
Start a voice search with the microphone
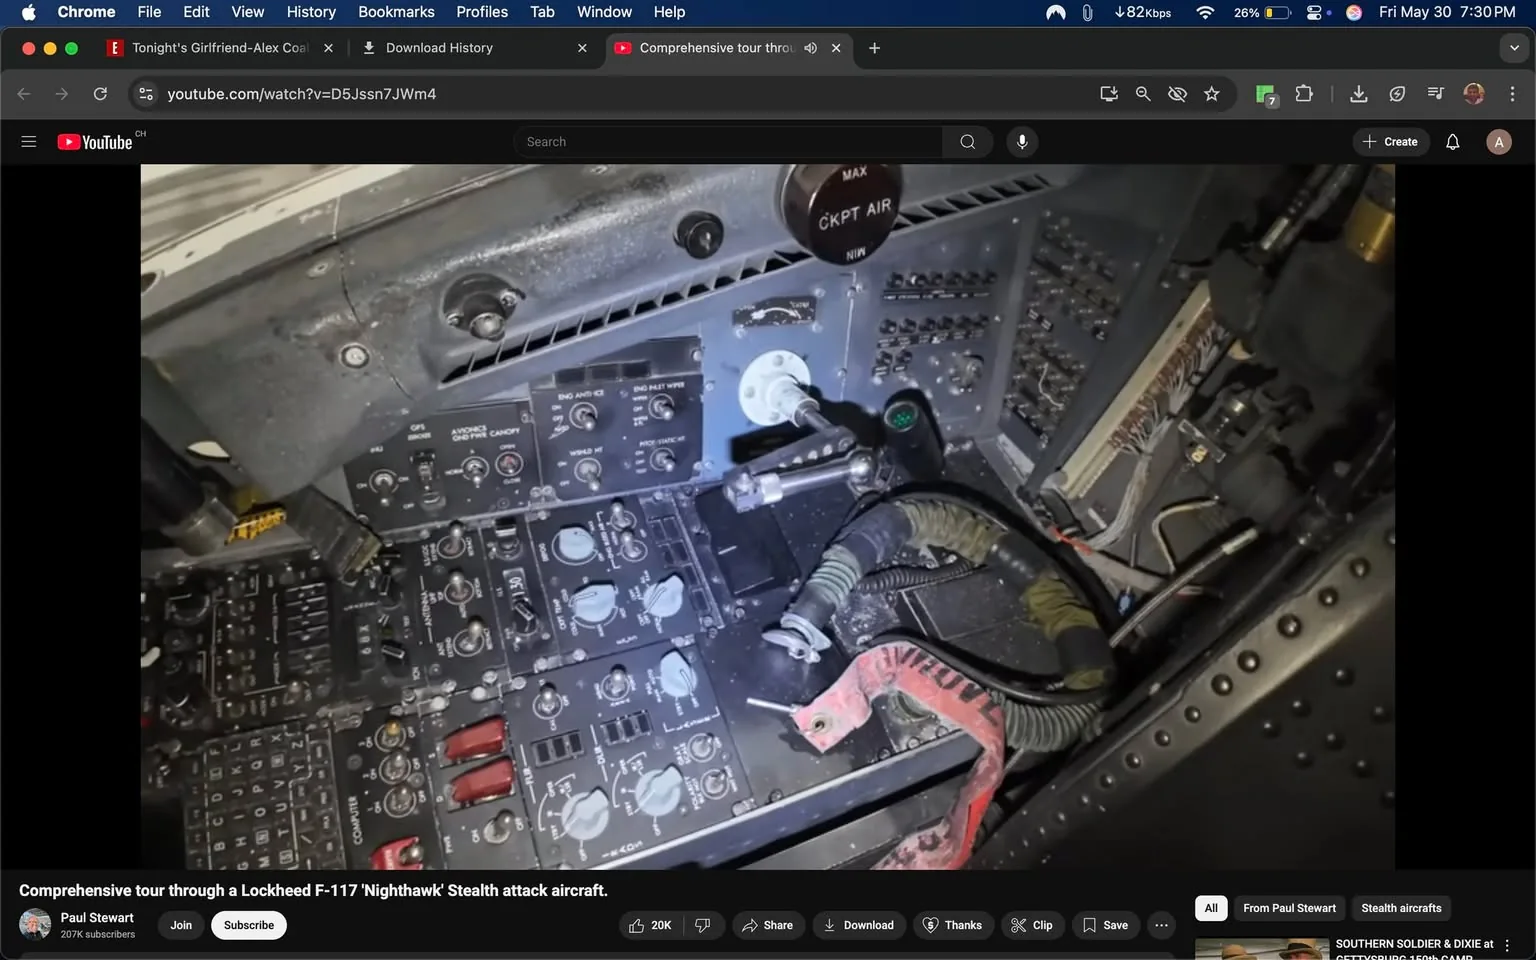1021,141
